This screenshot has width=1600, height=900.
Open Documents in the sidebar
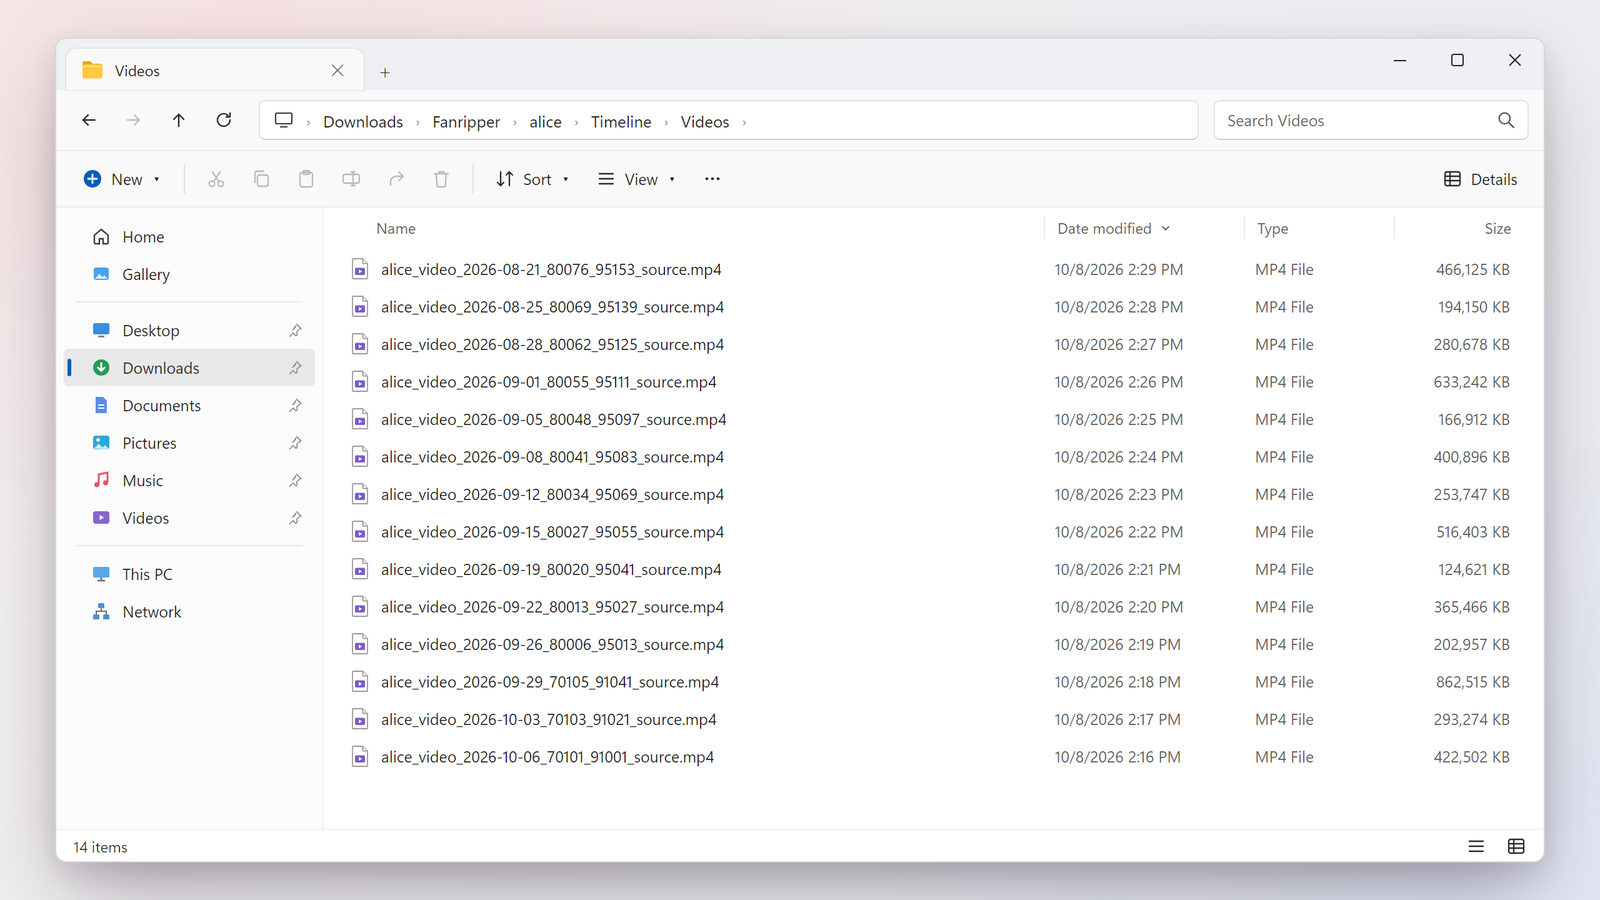pyautogui.click(x=190, y=405)
